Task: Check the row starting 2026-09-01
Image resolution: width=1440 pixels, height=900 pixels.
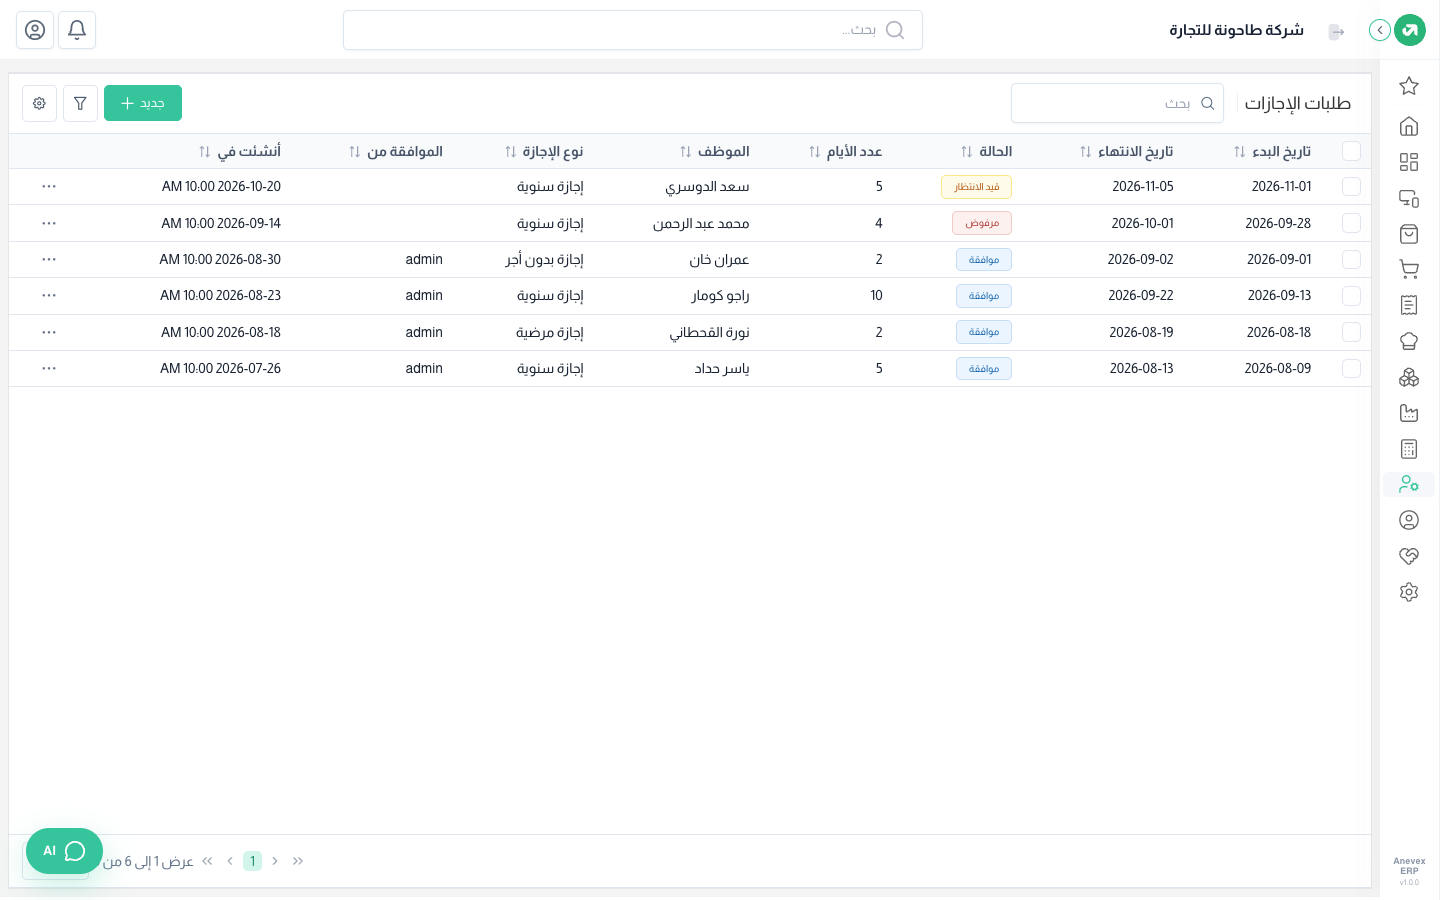Action: click(x=1351, y=259)
